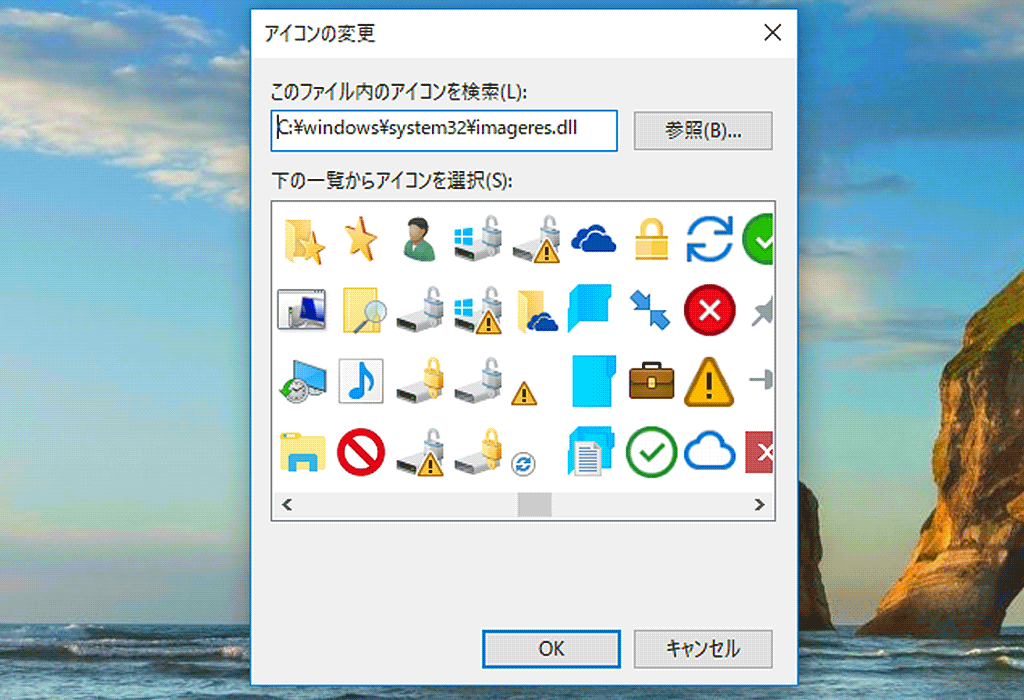Pick the red prohibited sign icon
1024x700 pixels.
tap(360, 451)
